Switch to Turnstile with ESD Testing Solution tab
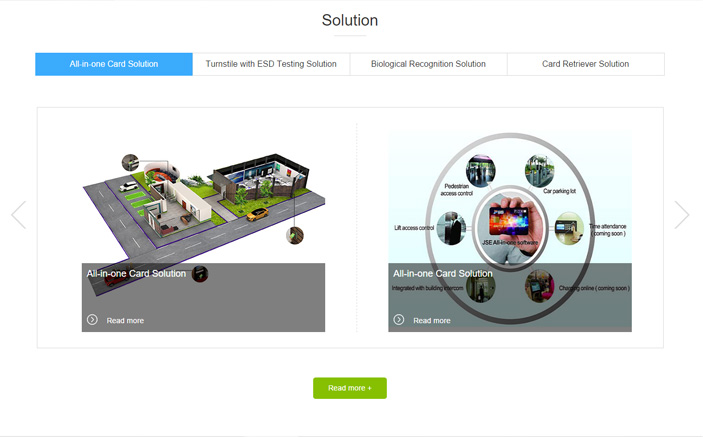The height and width of the screenshot is (437, 703). click(x=271, y=64)
